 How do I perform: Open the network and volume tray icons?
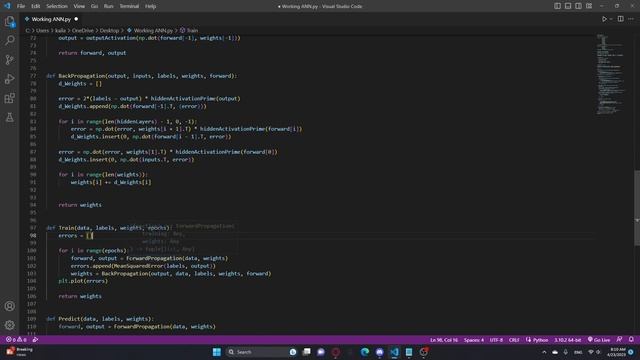click(x=594, y=352)
